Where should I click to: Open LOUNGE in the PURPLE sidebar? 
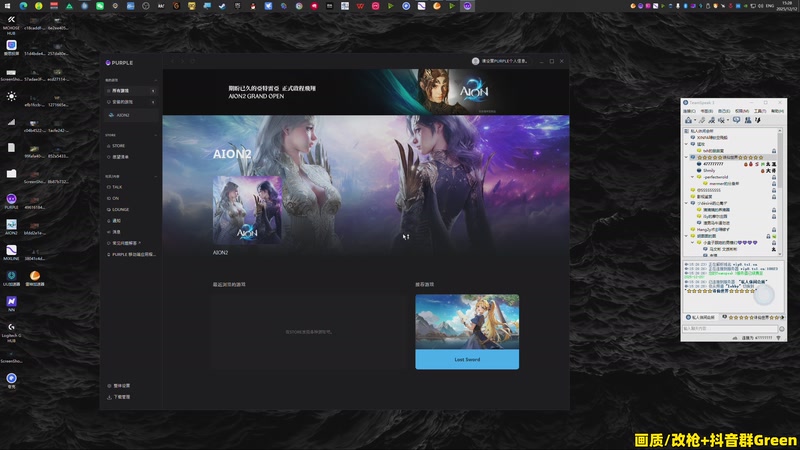(x=118, y=210)
